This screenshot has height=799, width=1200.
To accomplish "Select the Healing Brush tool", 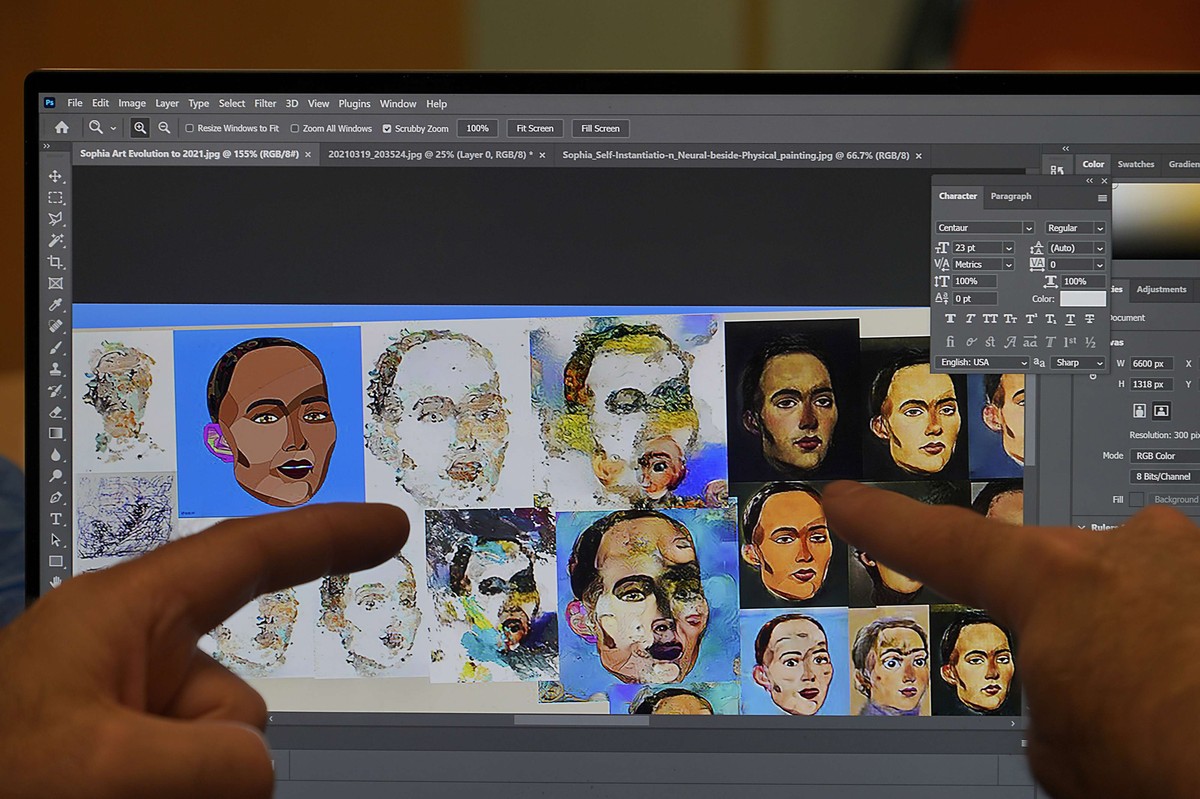I will tap(56, 326).
